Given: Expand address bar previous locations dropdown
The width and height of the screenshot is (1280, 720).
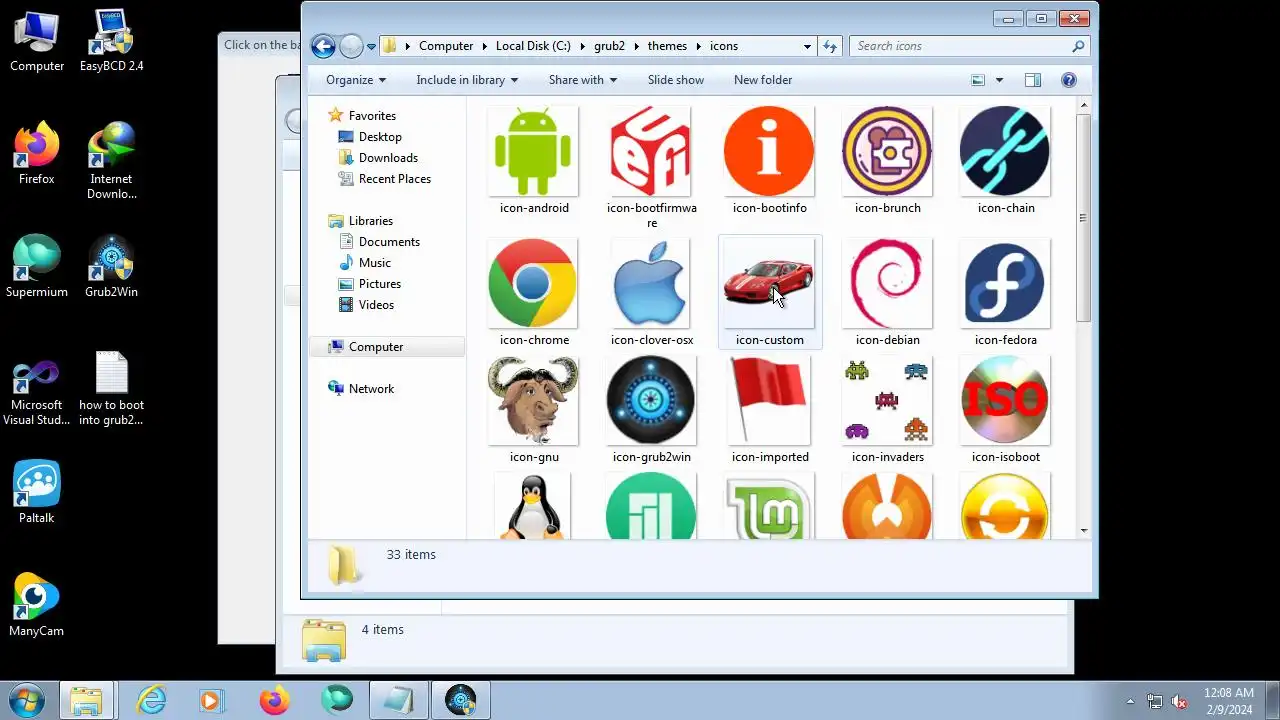Looking at the screenshot, I should click(x=807, y=46).
